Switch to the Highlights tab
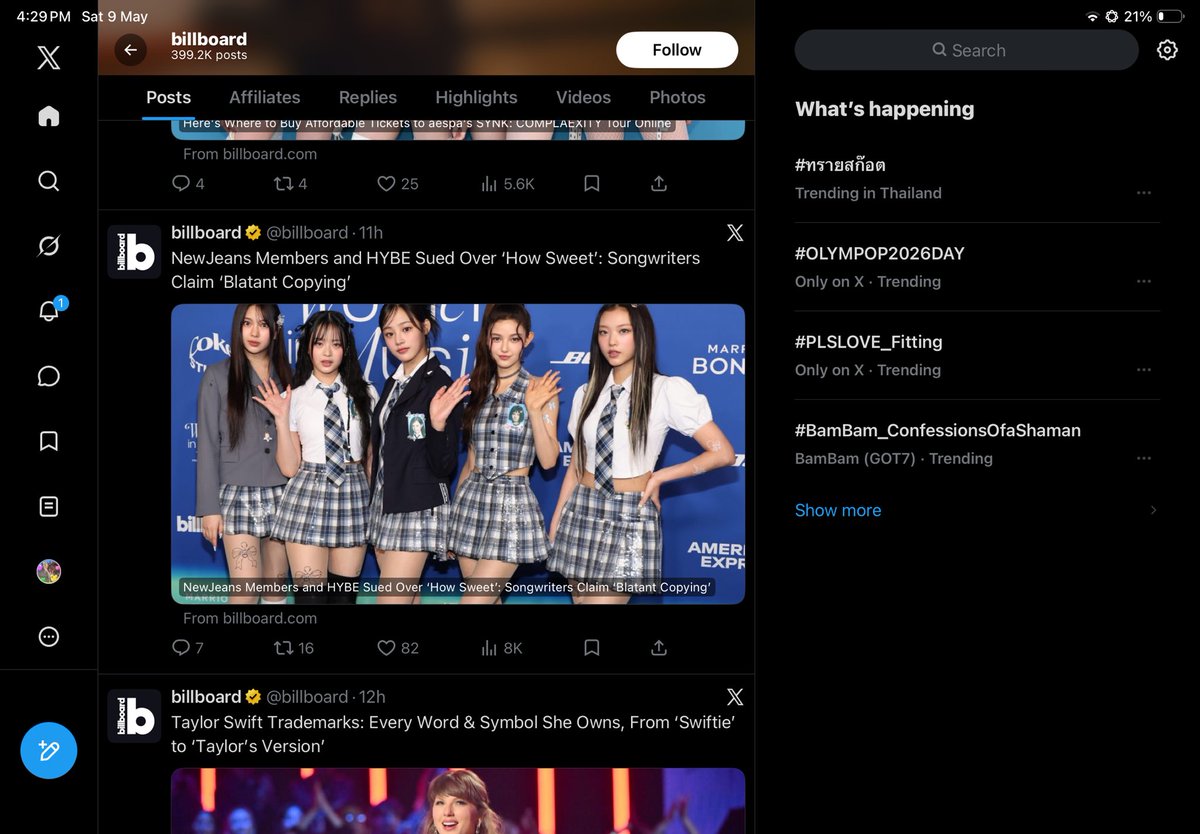 pyautogui.click(x=476, y=97)
